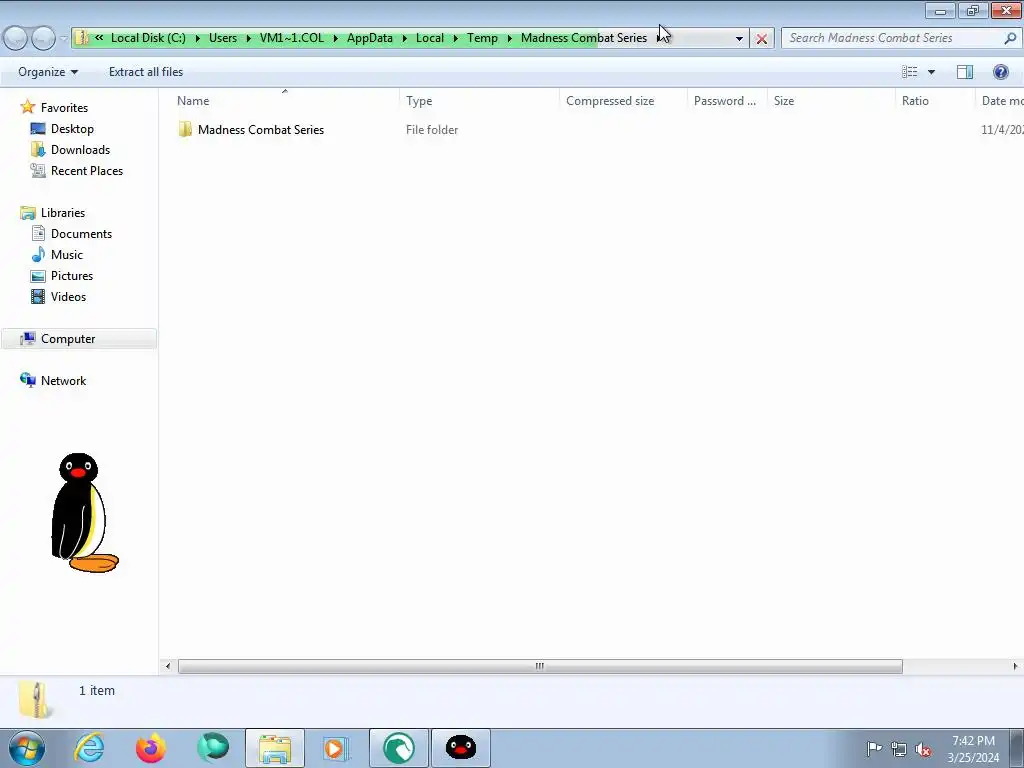Open the recent pages dropdown beside the Forward button

click(x=63, y=39)
